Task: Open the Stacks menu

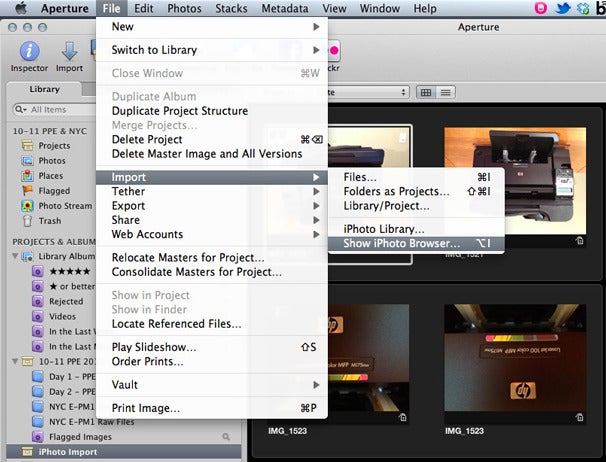Action: tap(231, 8)
